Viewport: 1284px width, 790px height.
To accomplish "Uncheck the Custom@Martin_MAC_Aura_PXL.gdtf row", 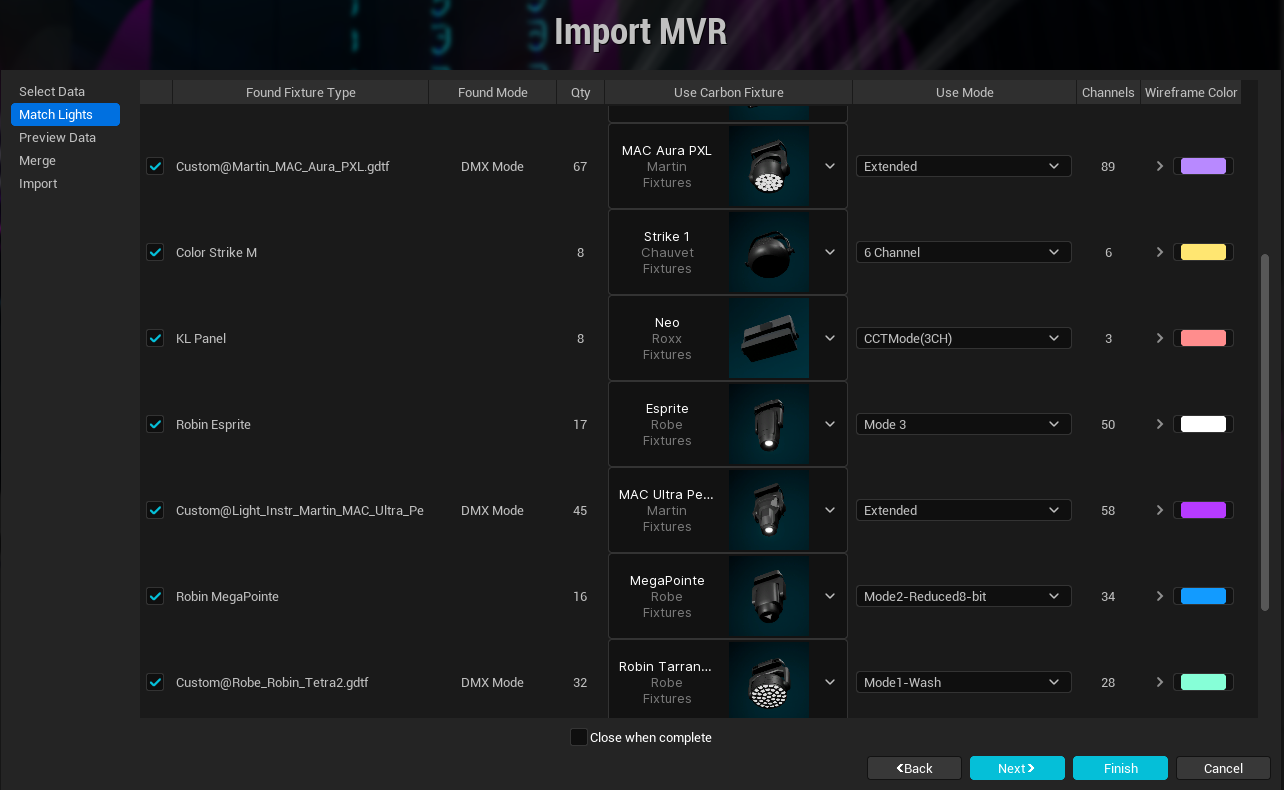I will [155, 166].
